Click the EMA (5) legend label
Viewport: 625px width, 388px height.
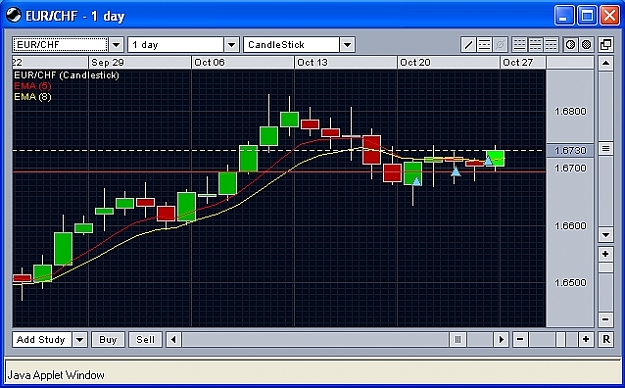[33, 86]
